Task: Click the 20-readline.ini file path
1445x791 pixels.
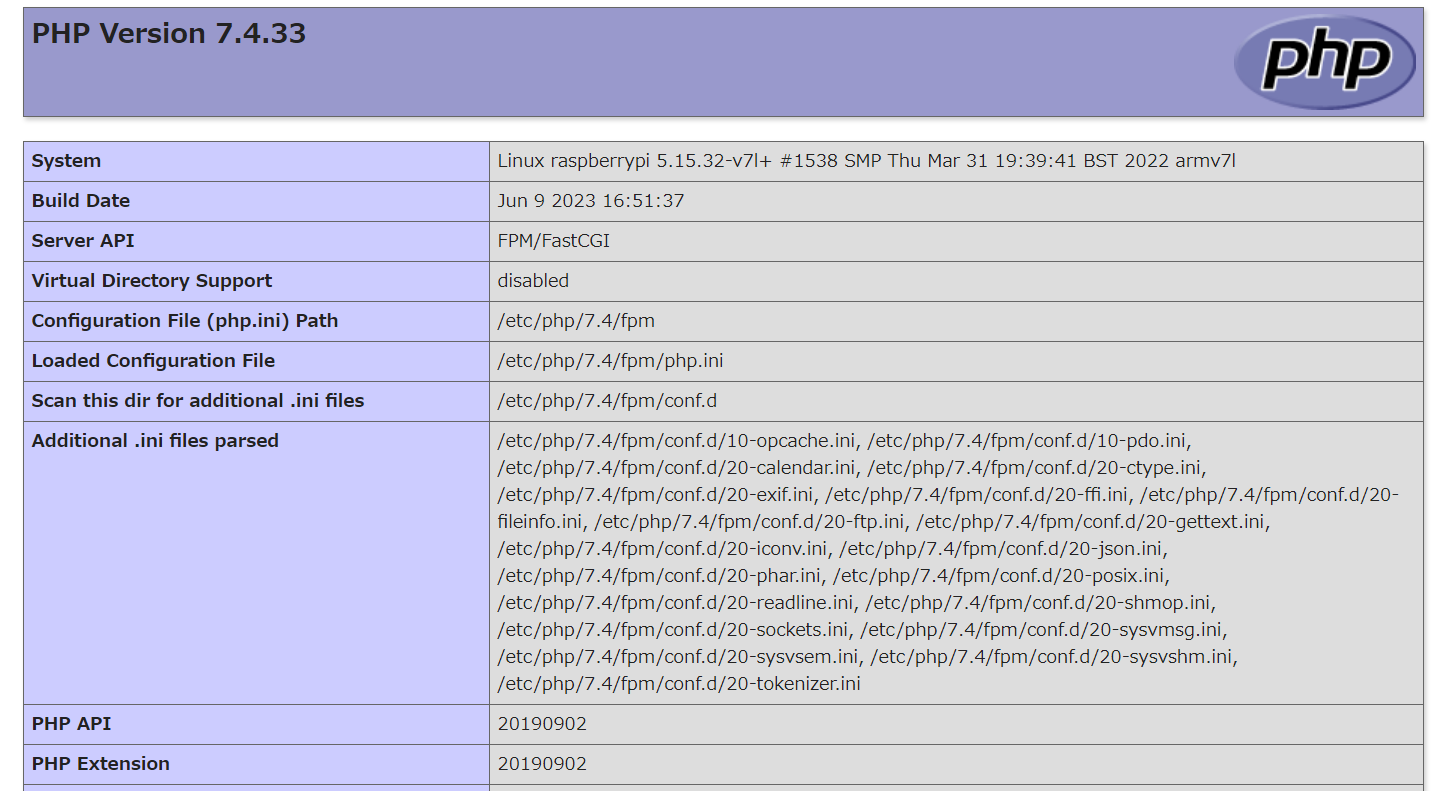Action: click(676, 603)
